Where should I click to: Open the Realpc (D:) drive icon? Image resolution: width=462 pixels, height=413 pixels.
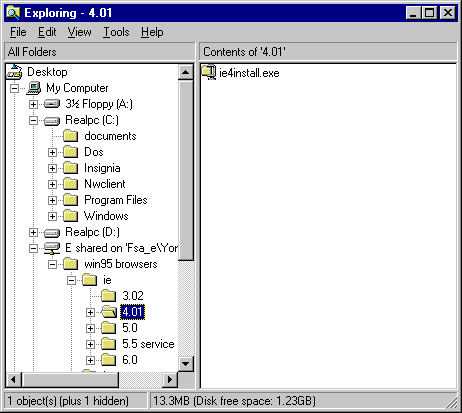[52, 232]
